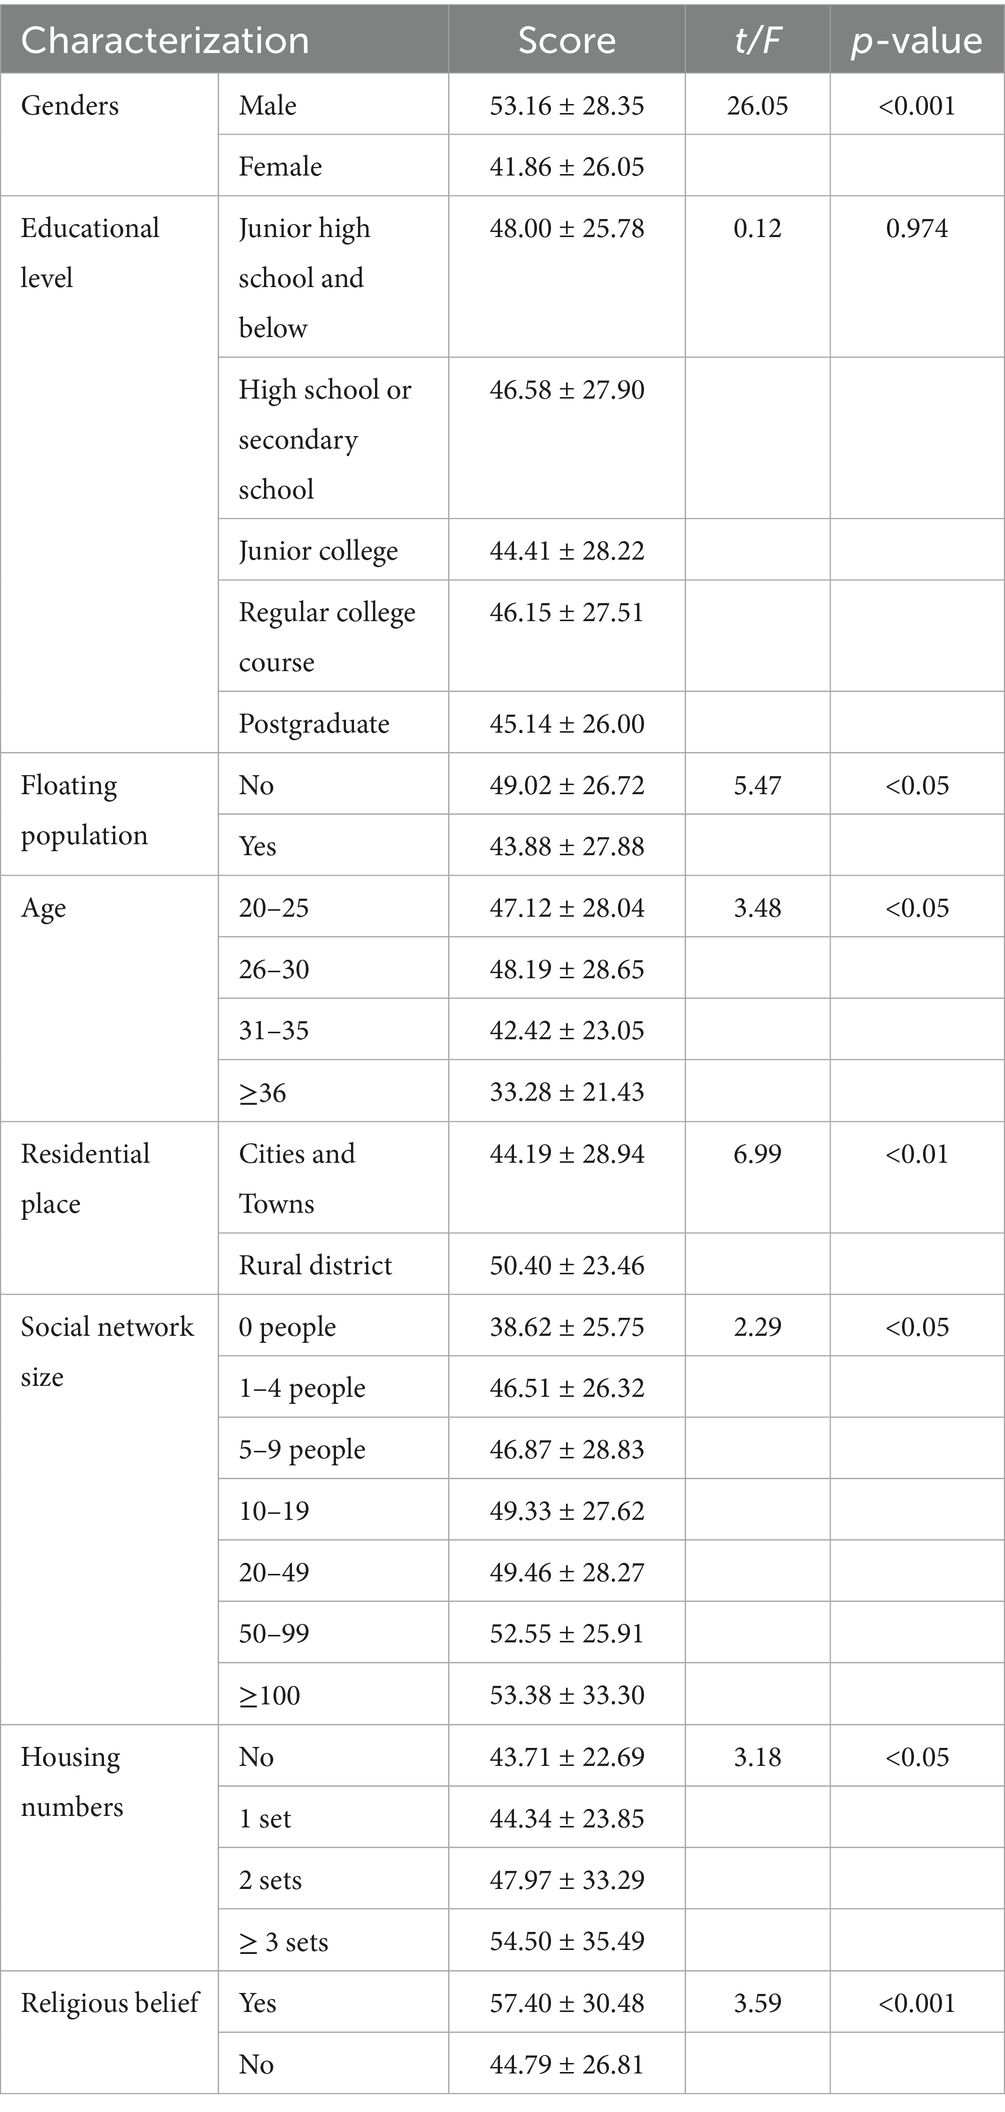The width and height of the screenshot is (1005, 2112).
Task: Click the Residential place category label
Action: (x=85, y=1178)
